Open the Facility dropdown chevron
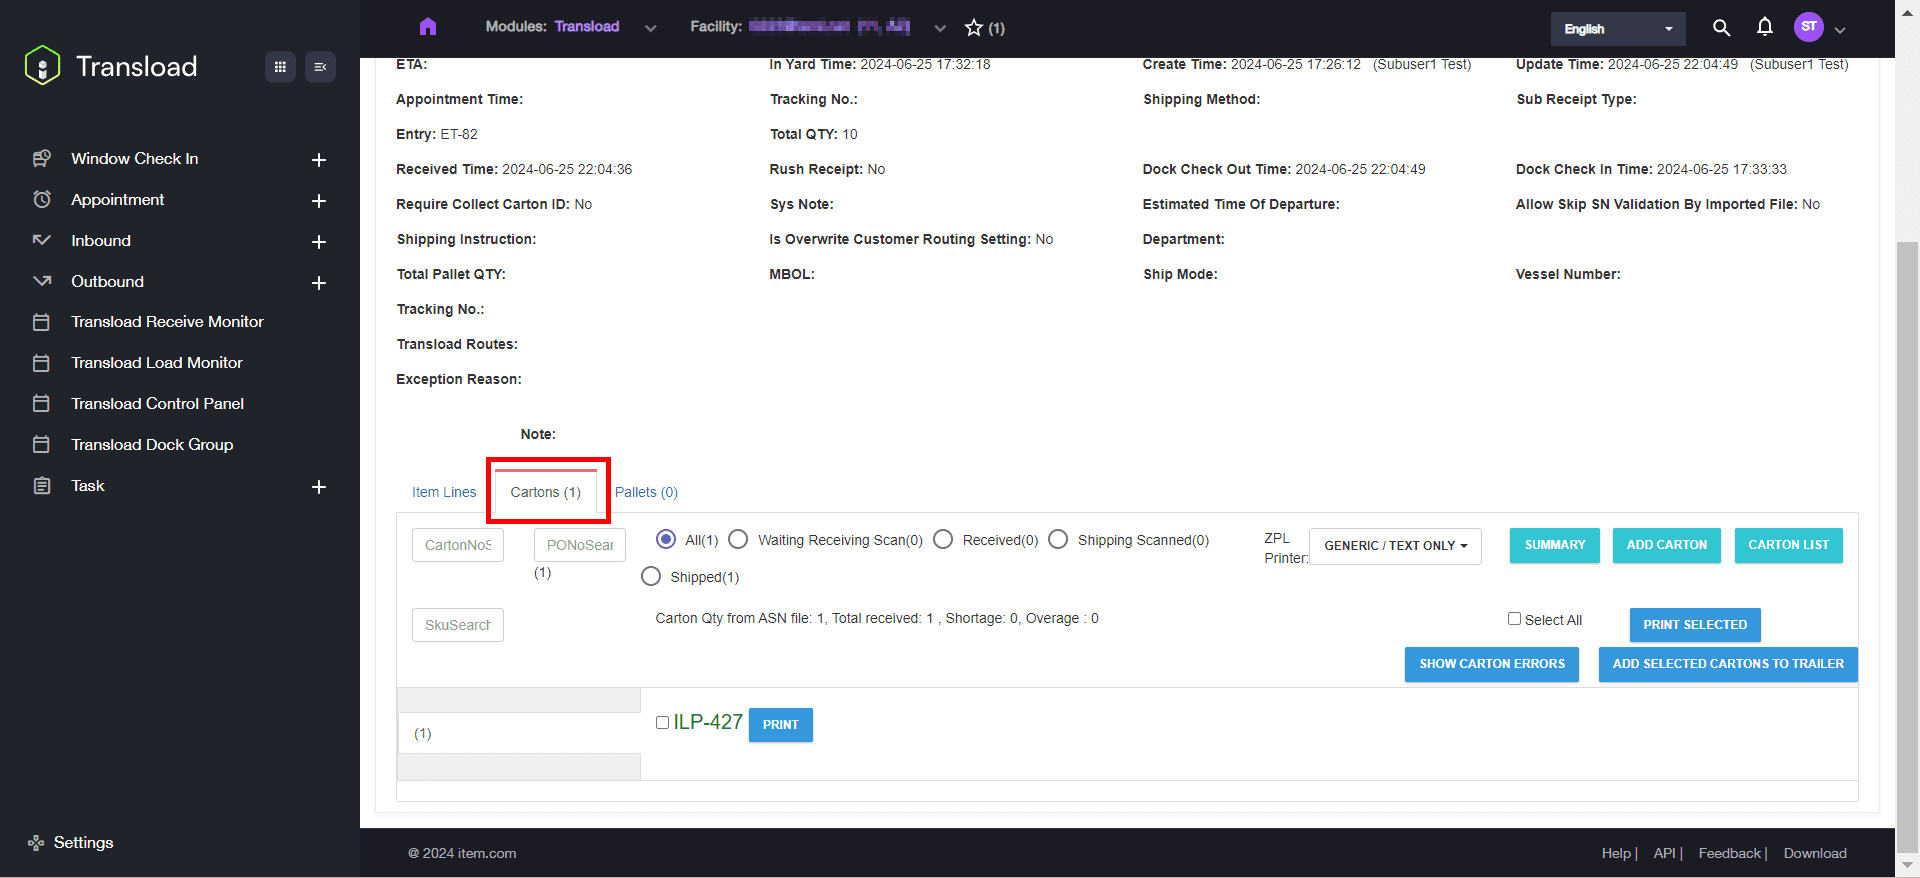 (x=940, y=28)
